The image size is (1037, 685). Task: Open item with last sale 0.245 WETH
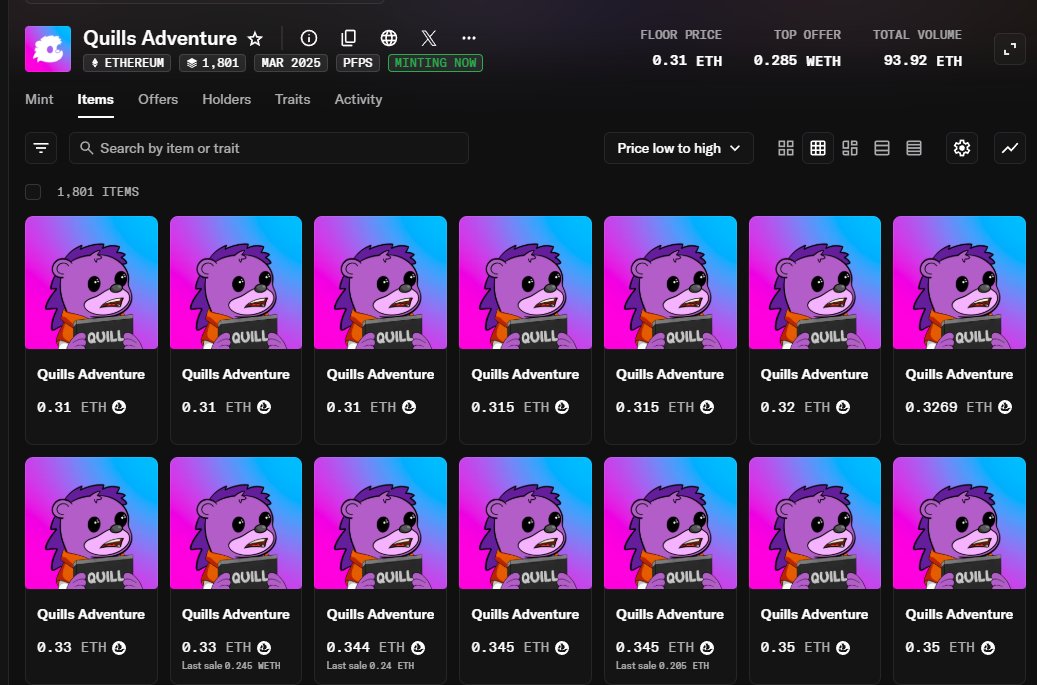(x=235, y=570)
